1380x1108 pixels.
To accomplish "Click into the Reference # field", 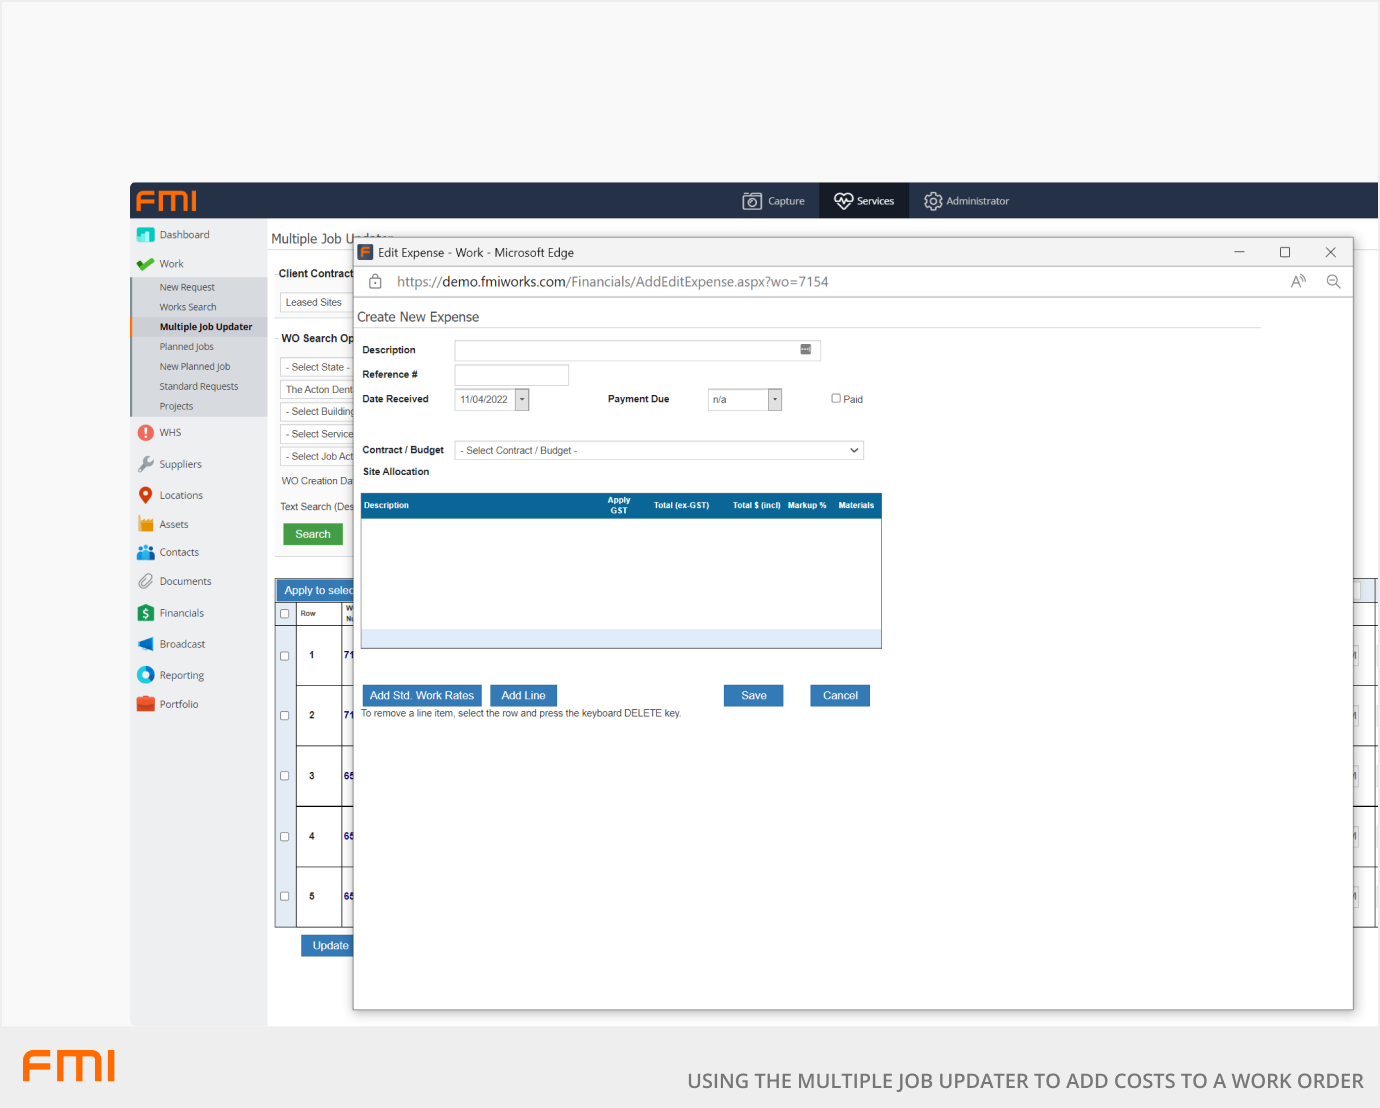I will coord(511,375).
